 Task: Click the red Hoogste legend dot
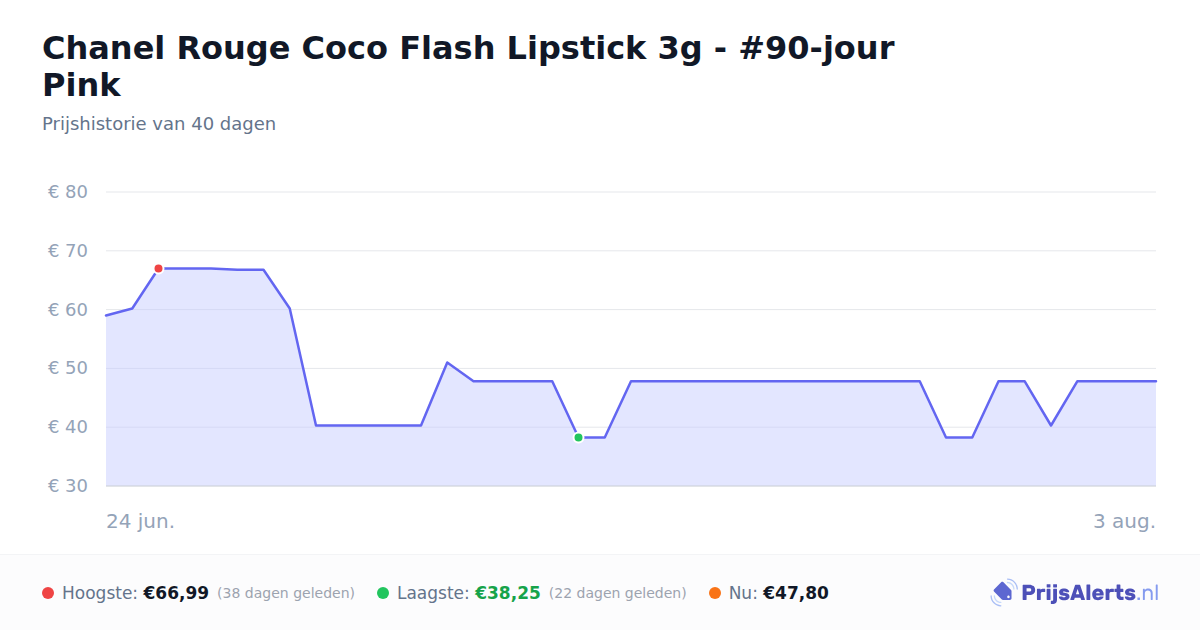(x=48, y=593)
